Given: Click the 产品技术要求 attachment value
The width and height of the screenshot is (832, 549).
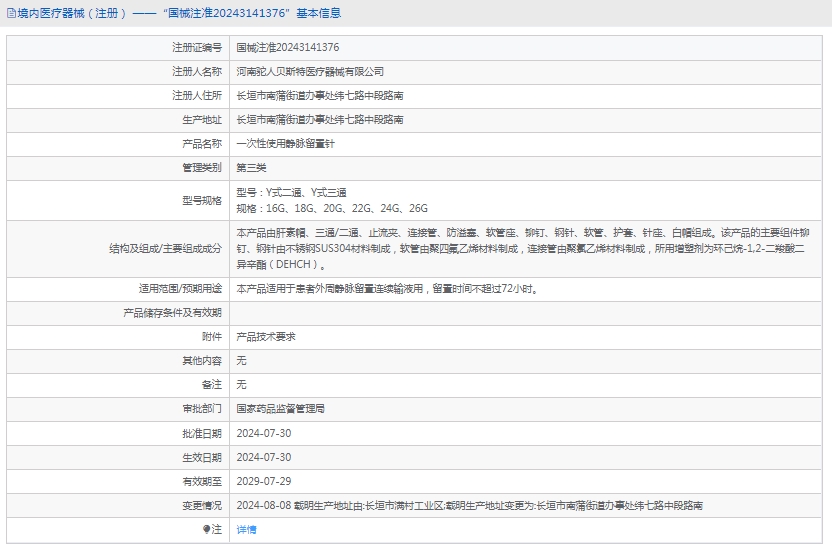Looking at the screenshot, I should [265, 336].
